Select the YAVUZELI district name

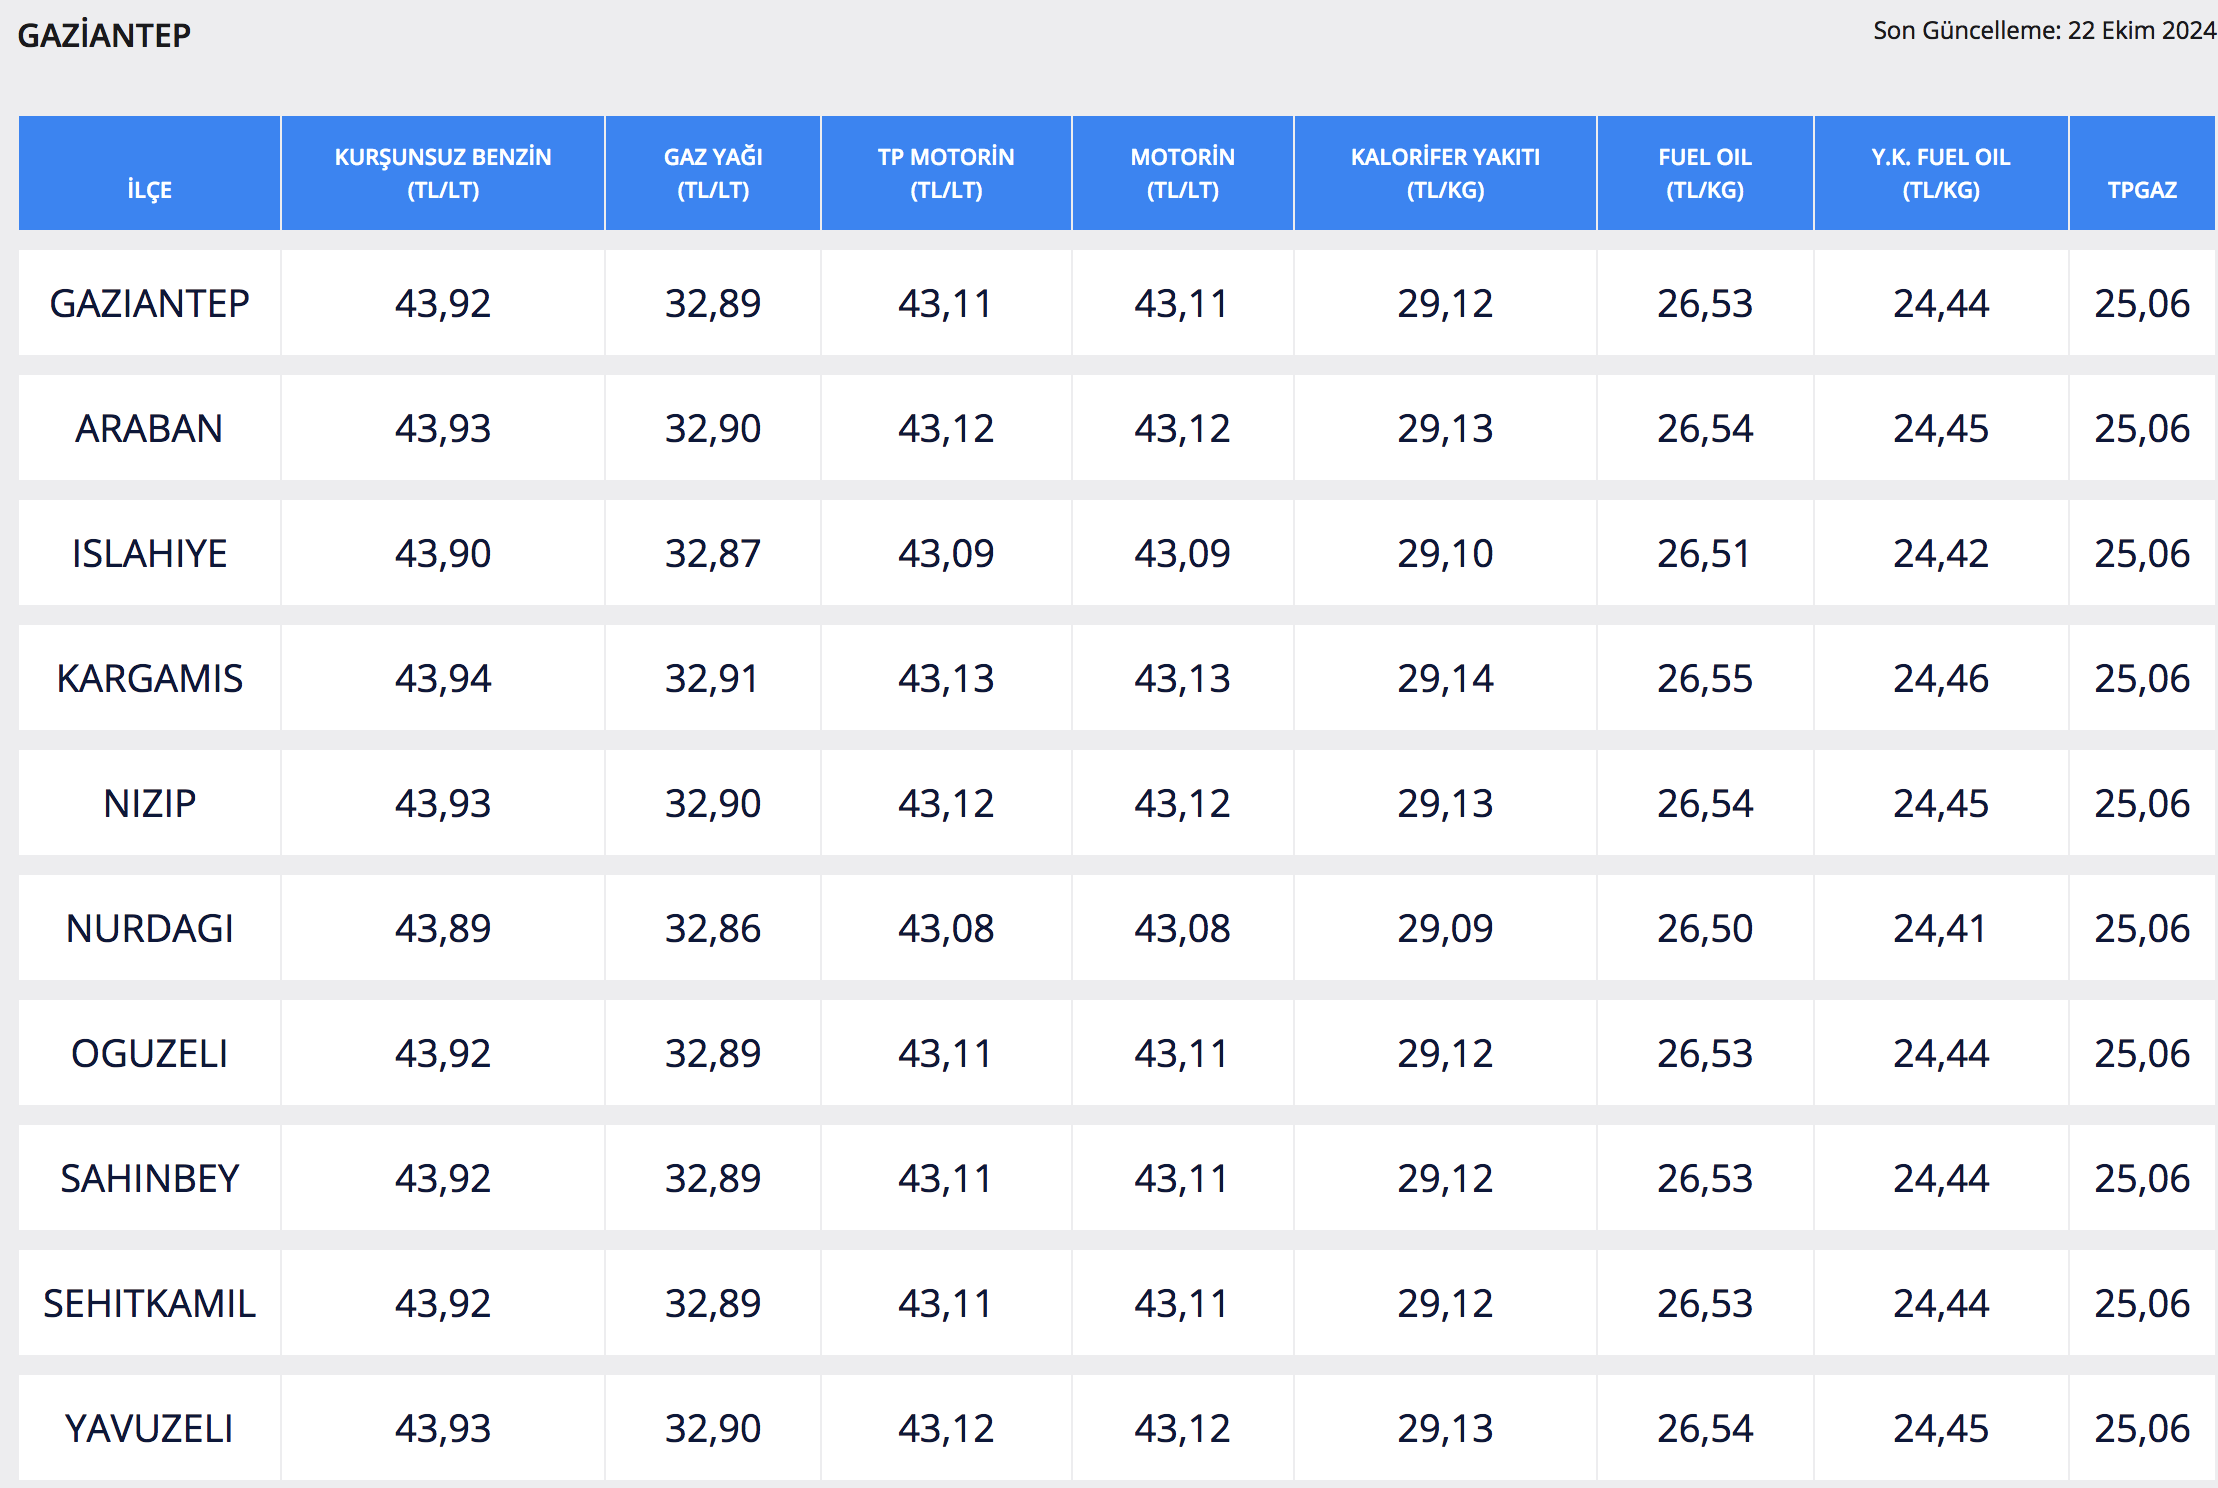point(149,1428)
